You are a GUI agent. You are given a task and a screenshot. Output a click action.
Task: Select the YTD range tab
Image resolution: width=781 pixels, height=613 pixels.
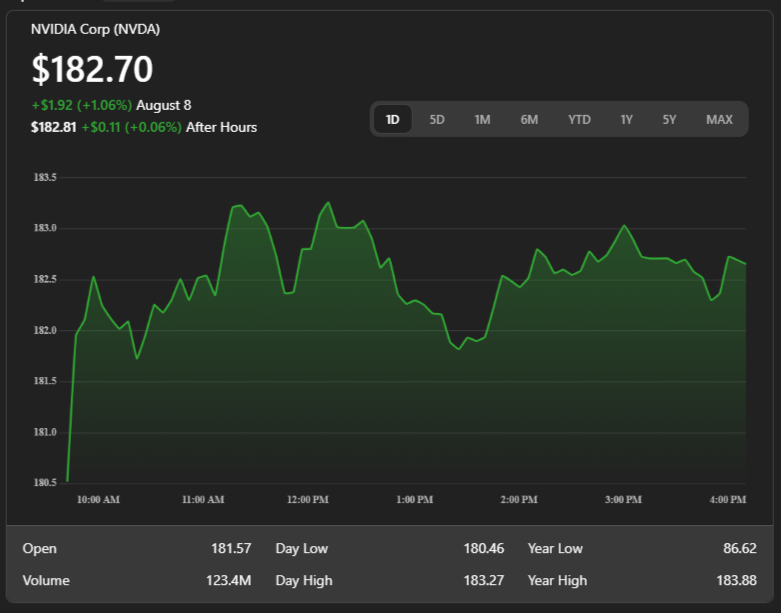579,120
